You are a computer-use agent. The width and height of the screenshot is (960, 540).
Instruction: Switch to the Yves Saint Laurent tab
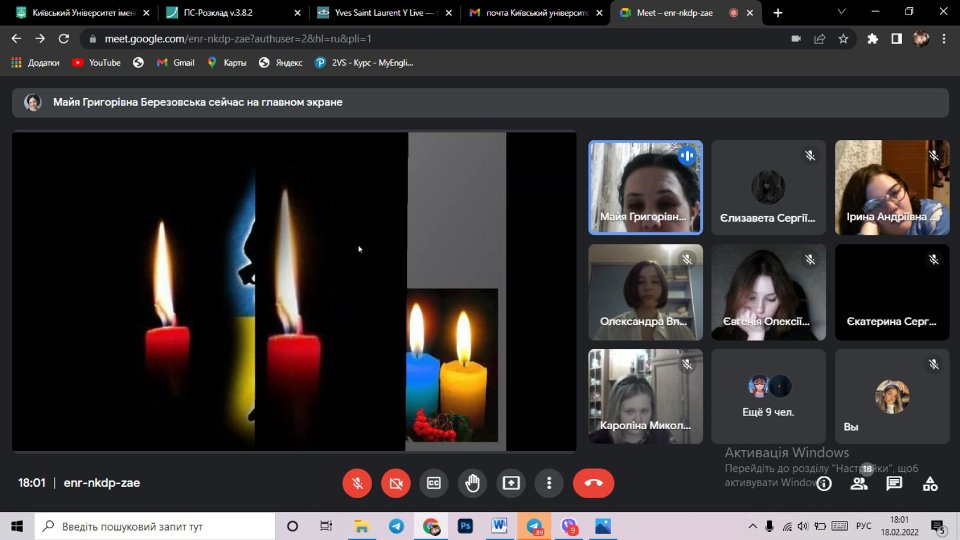(383, 13)
